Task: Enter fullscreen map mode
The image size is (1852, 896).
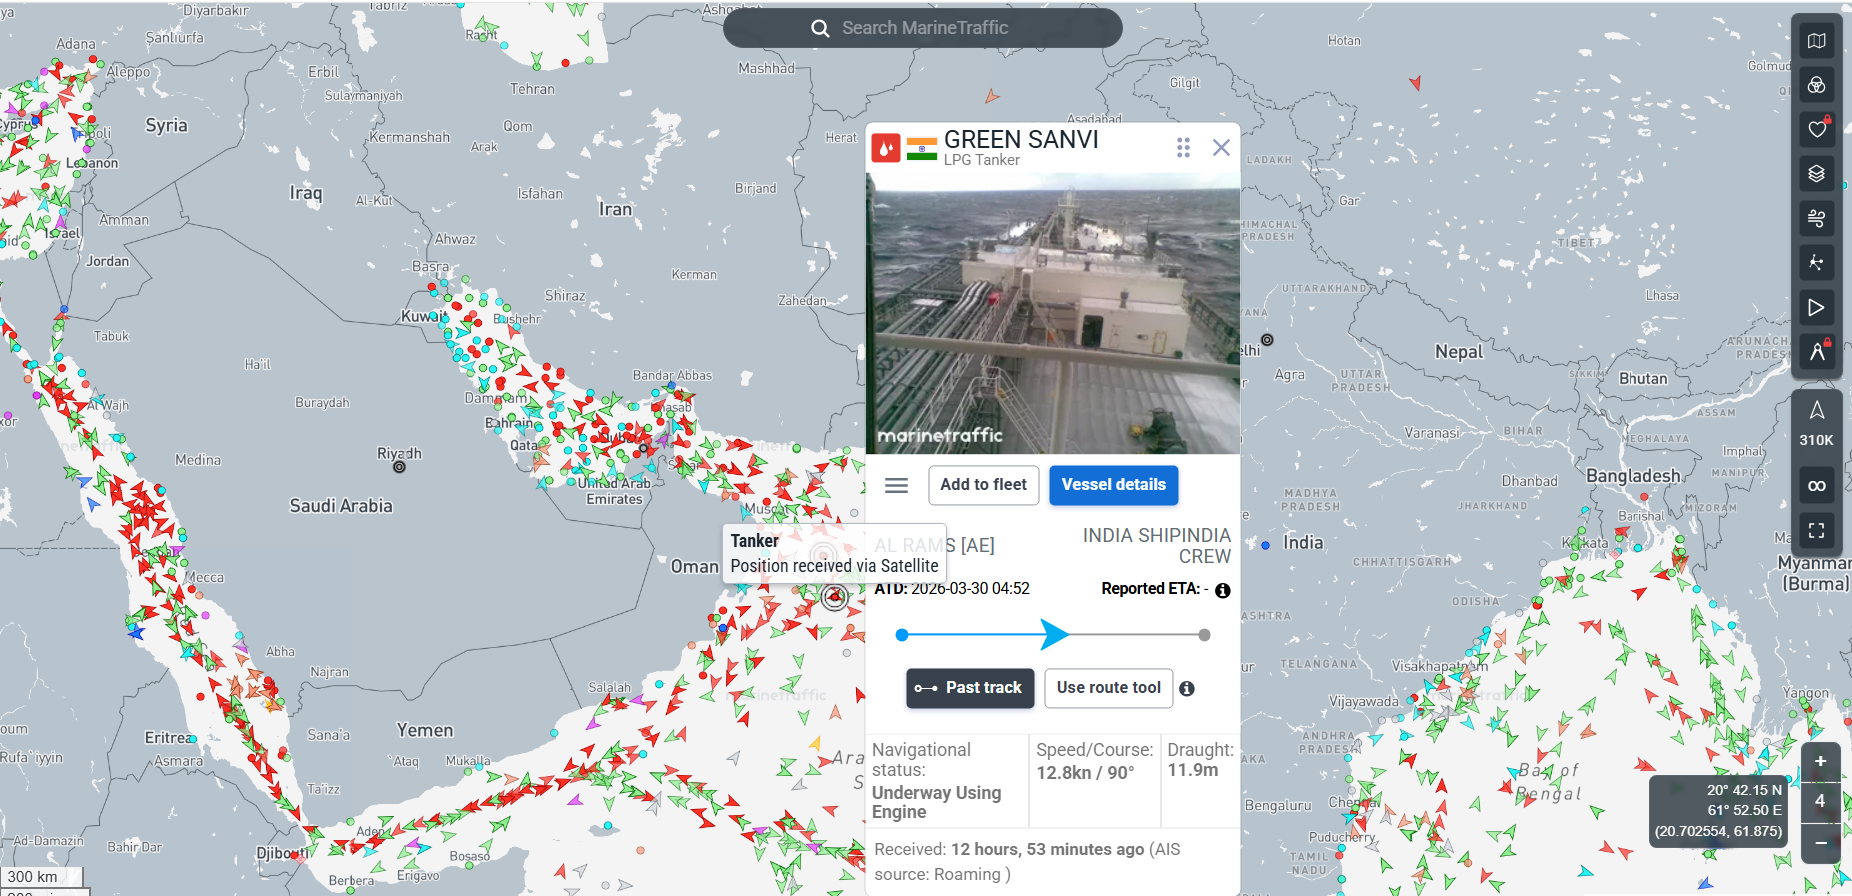Action: pos(1816,530)
